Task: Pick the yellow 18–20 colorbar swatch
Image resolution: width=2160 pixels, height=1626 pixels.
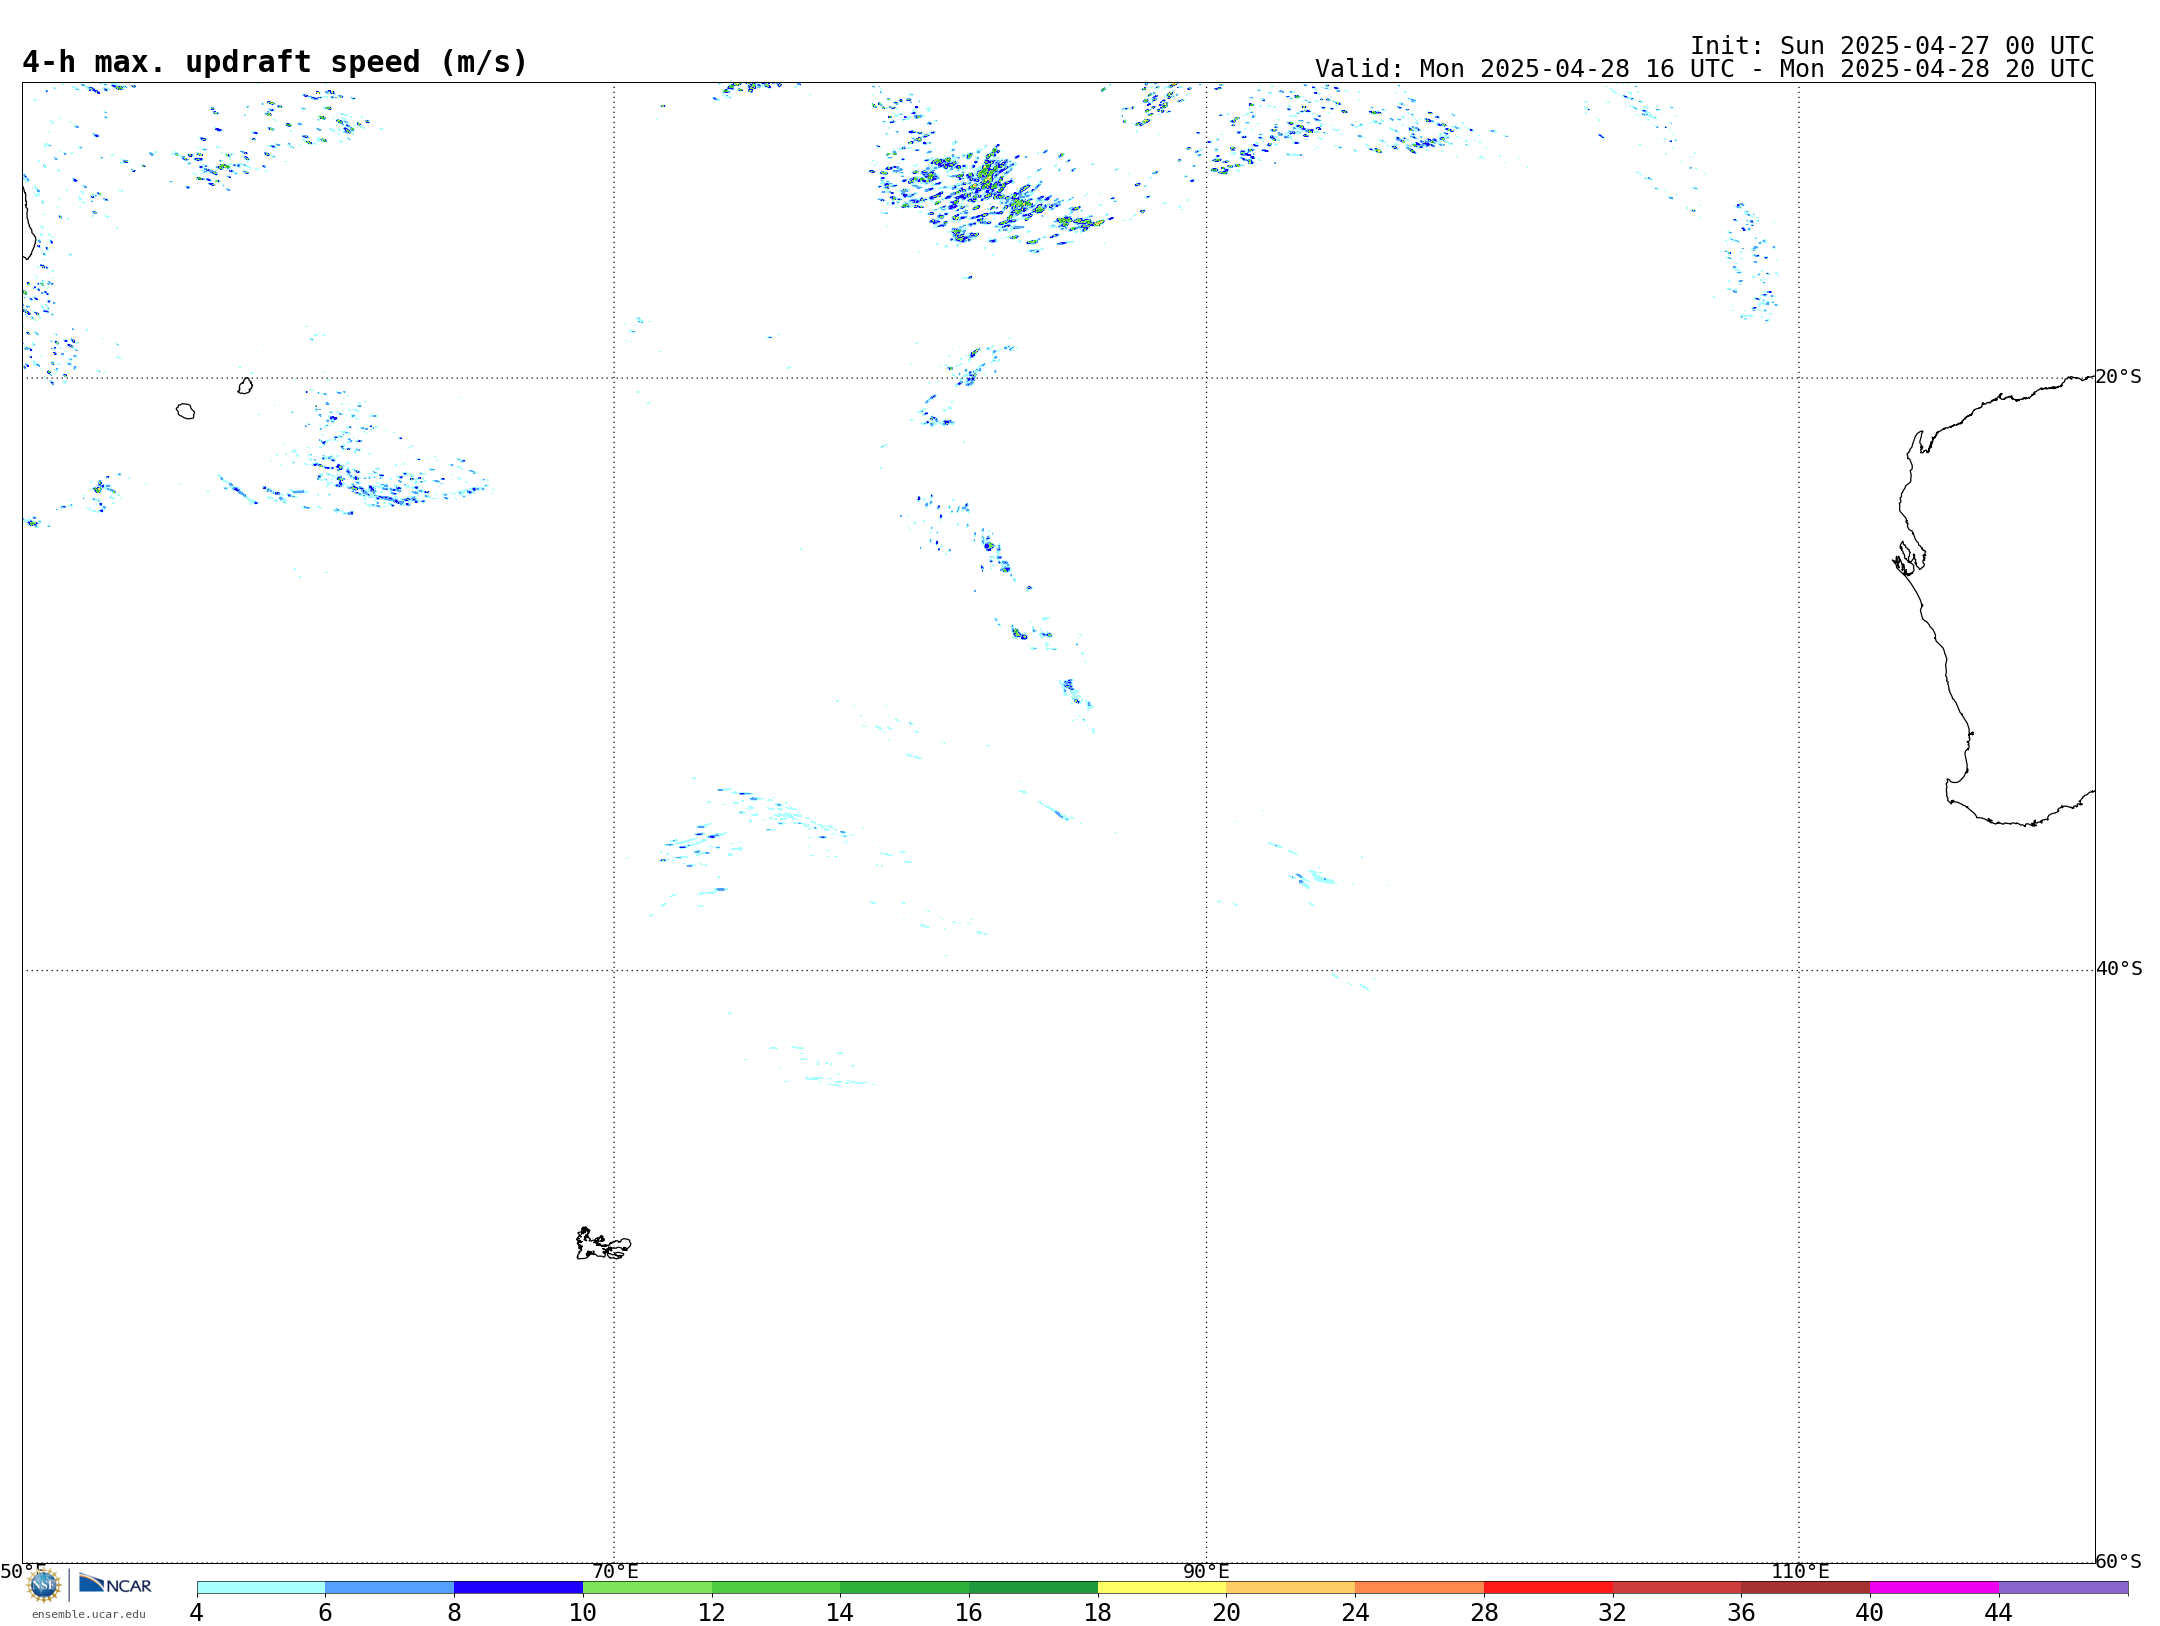Action: tap(1162, 1587)
